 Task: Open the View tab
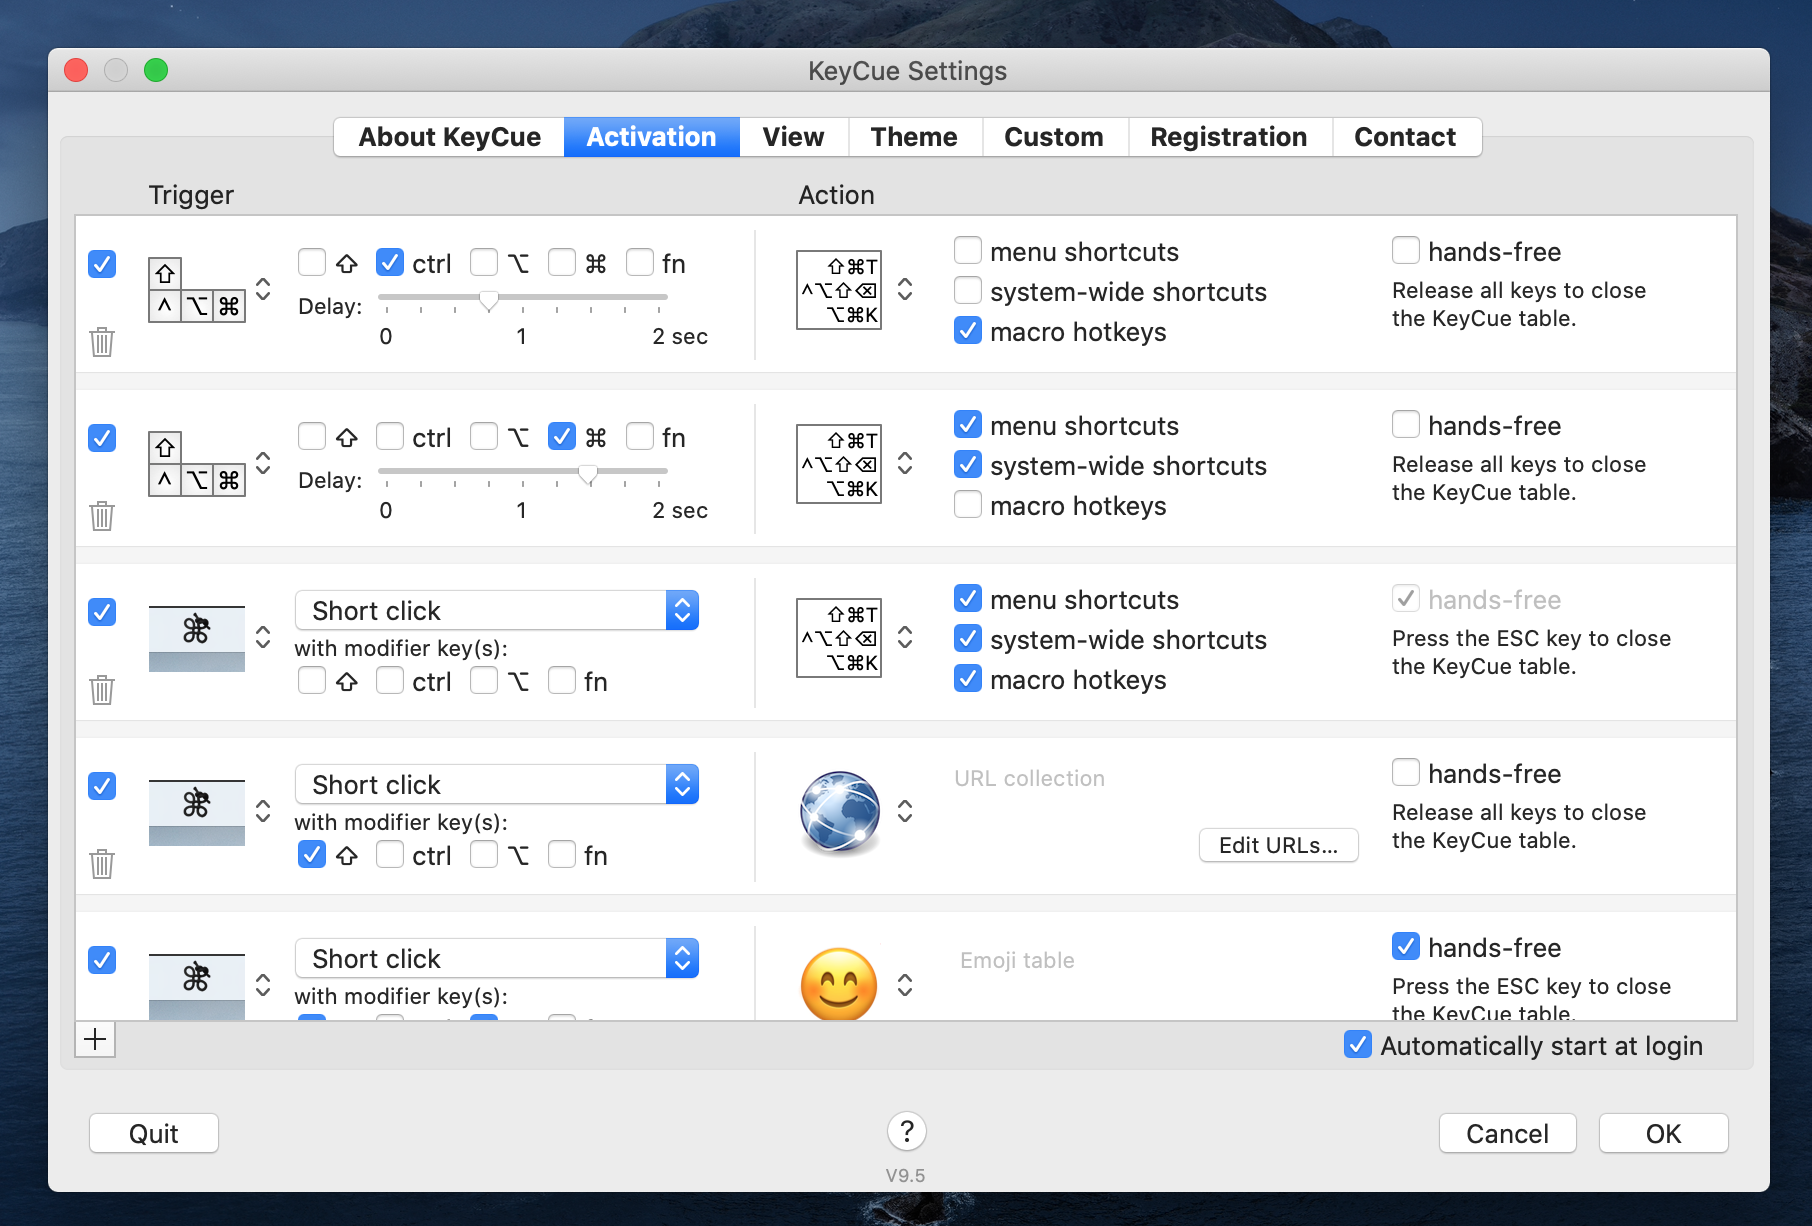coord(794,137)
